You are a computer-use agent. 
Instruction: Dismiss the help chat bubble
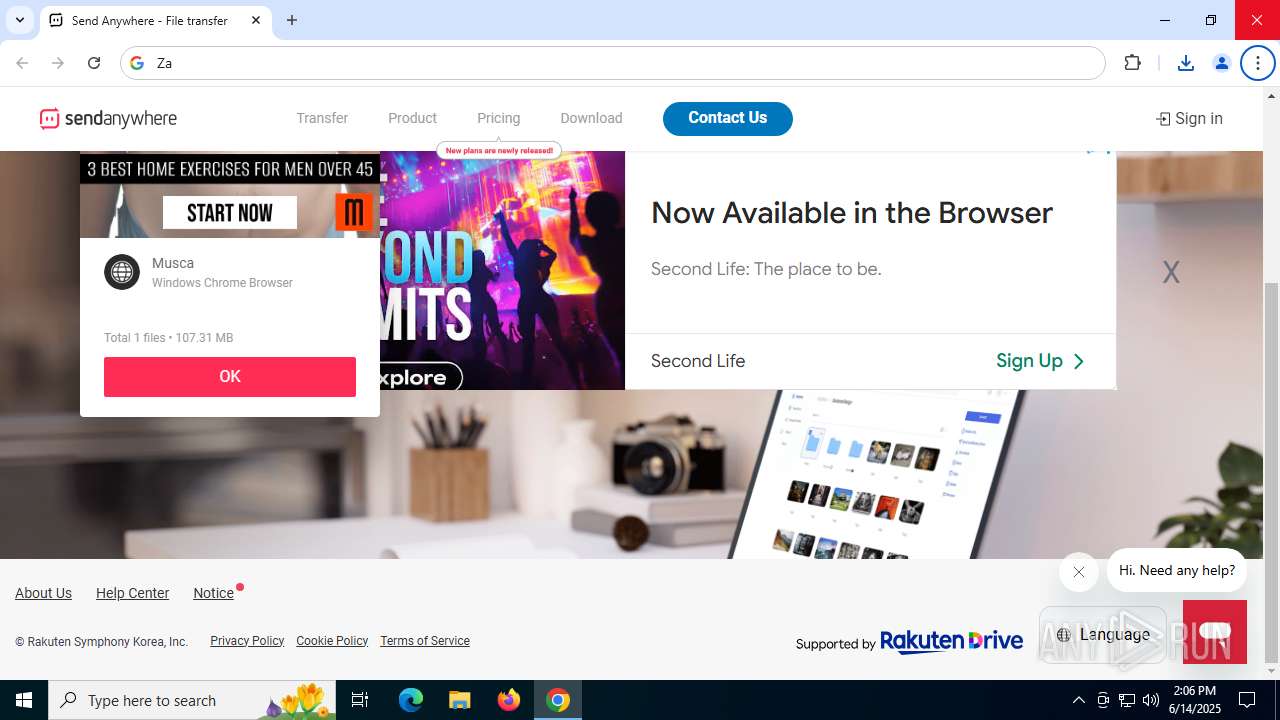click(x=1078, y=572)
